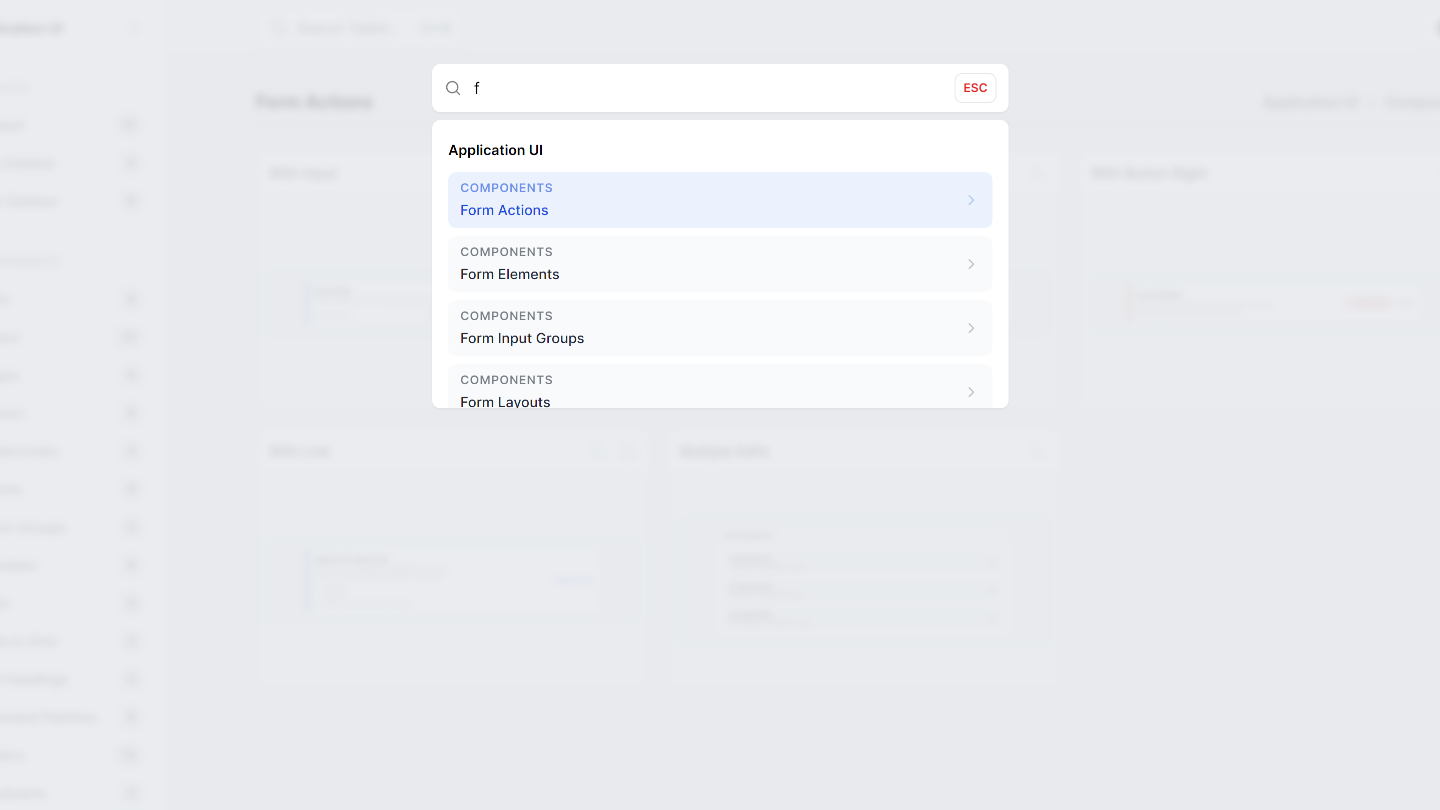Expand the Form Layouts result via its chevron
Screen dimensions: 1440x810
(970, 392)
